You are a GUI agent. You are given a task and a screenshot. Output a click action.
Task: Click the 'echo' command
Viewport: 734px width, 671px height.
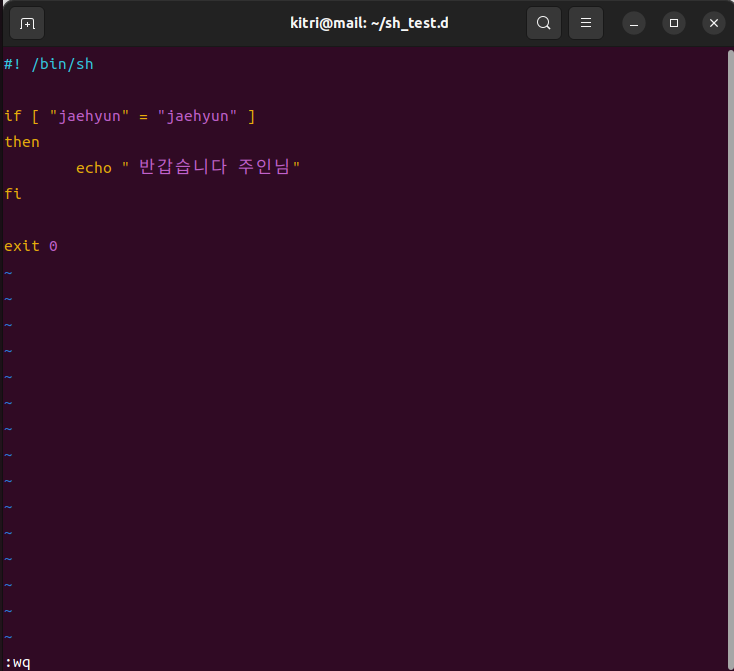94,168
